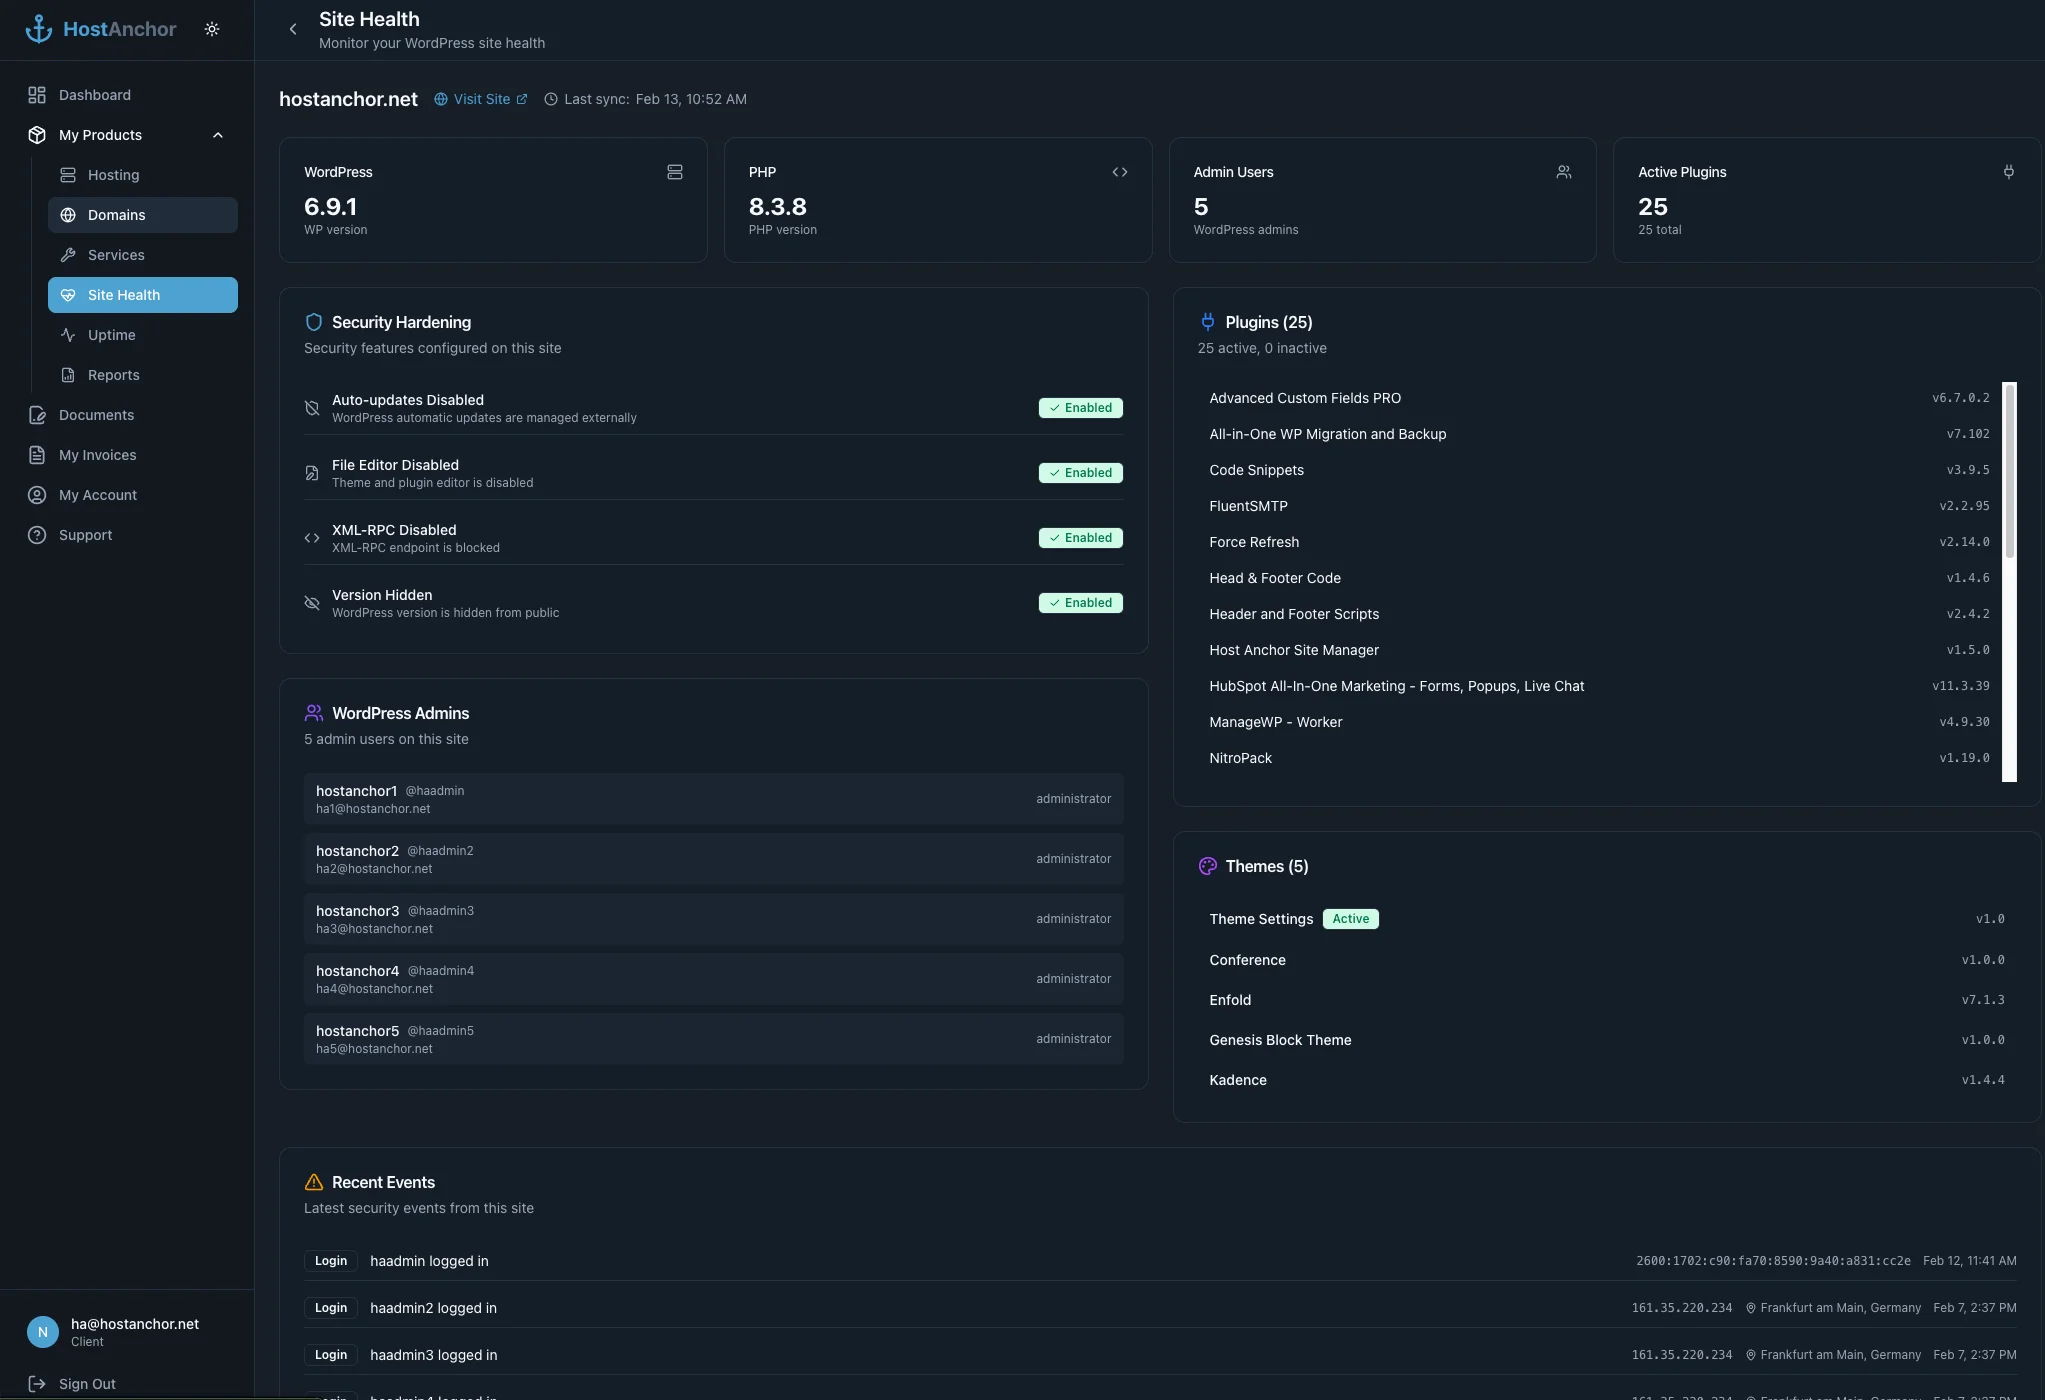The width and height of the screenshot is (2045, 1400).
Task: Click the warning icon beside Recent Events
Action: pos(313,1182)
